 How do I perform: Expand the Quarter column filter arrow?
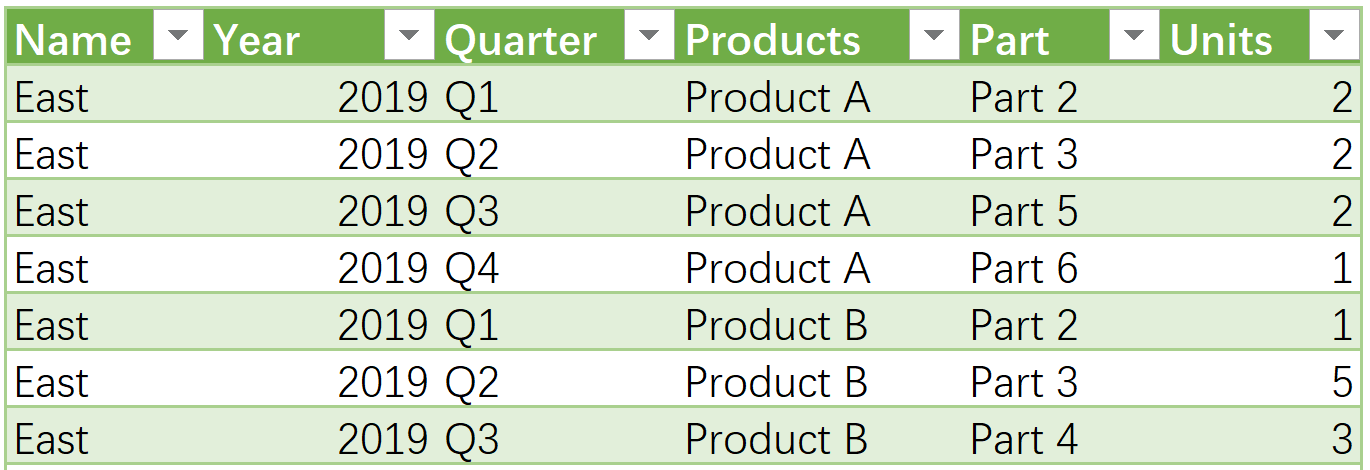[x=649, y=38]
